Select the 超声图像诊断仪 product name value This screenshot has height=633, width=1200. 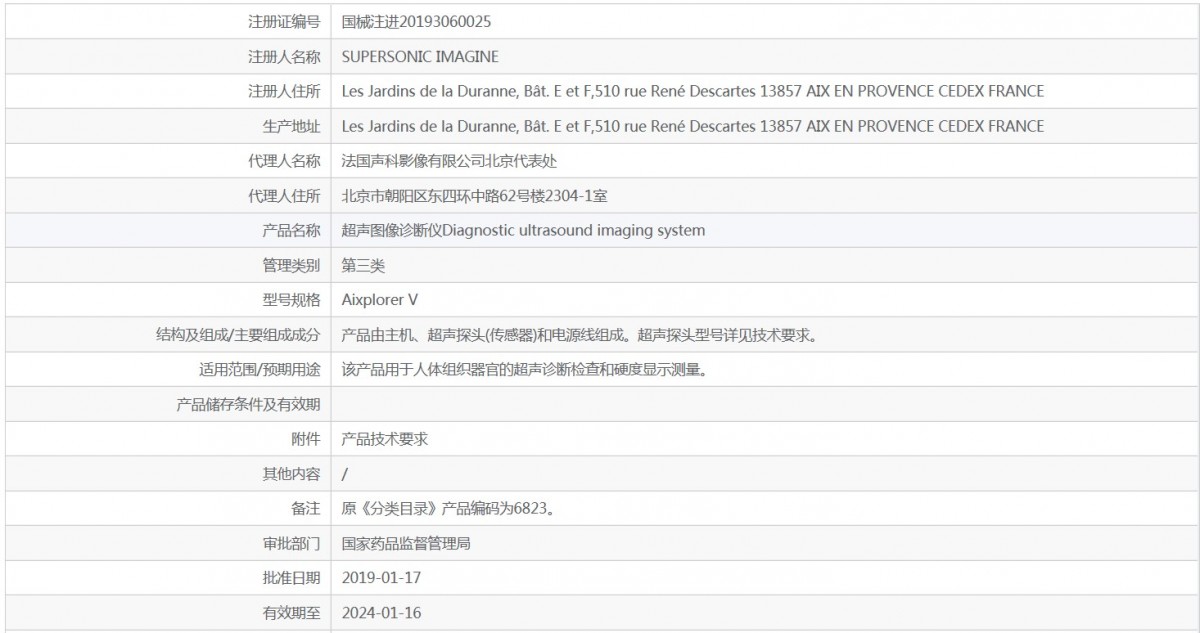tap(523, 230)
